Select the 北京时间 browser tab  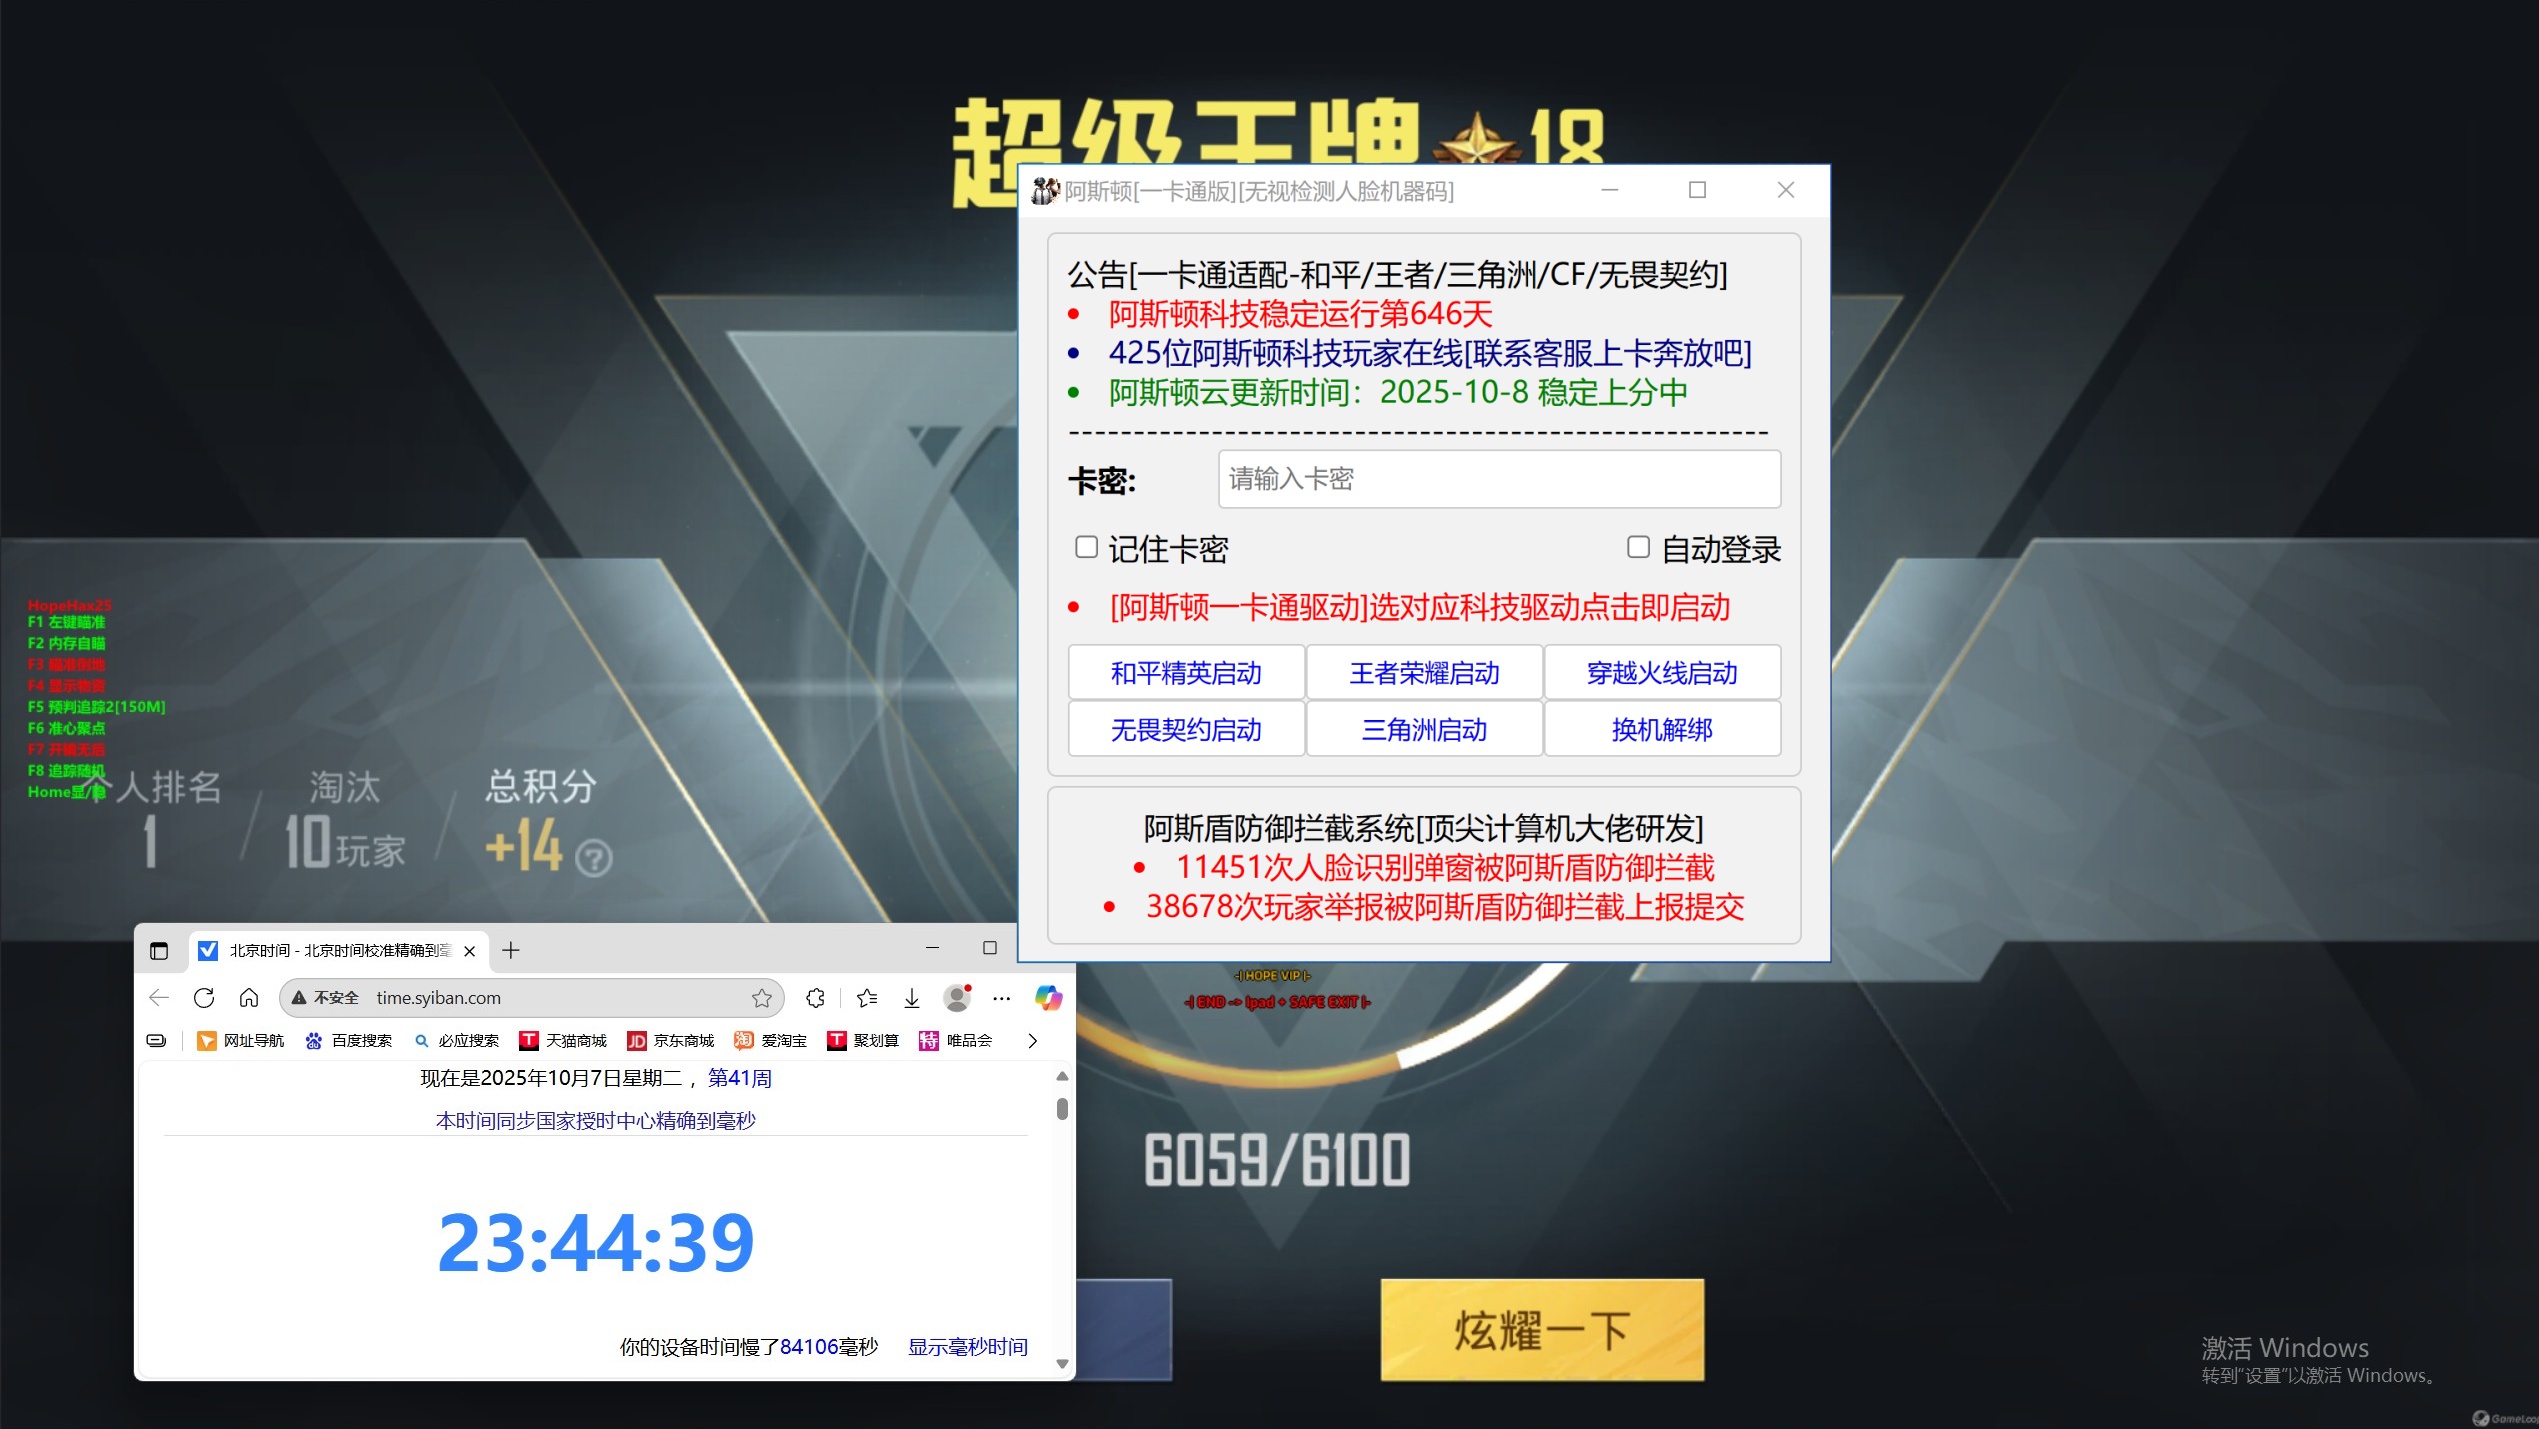coord(338,950)
